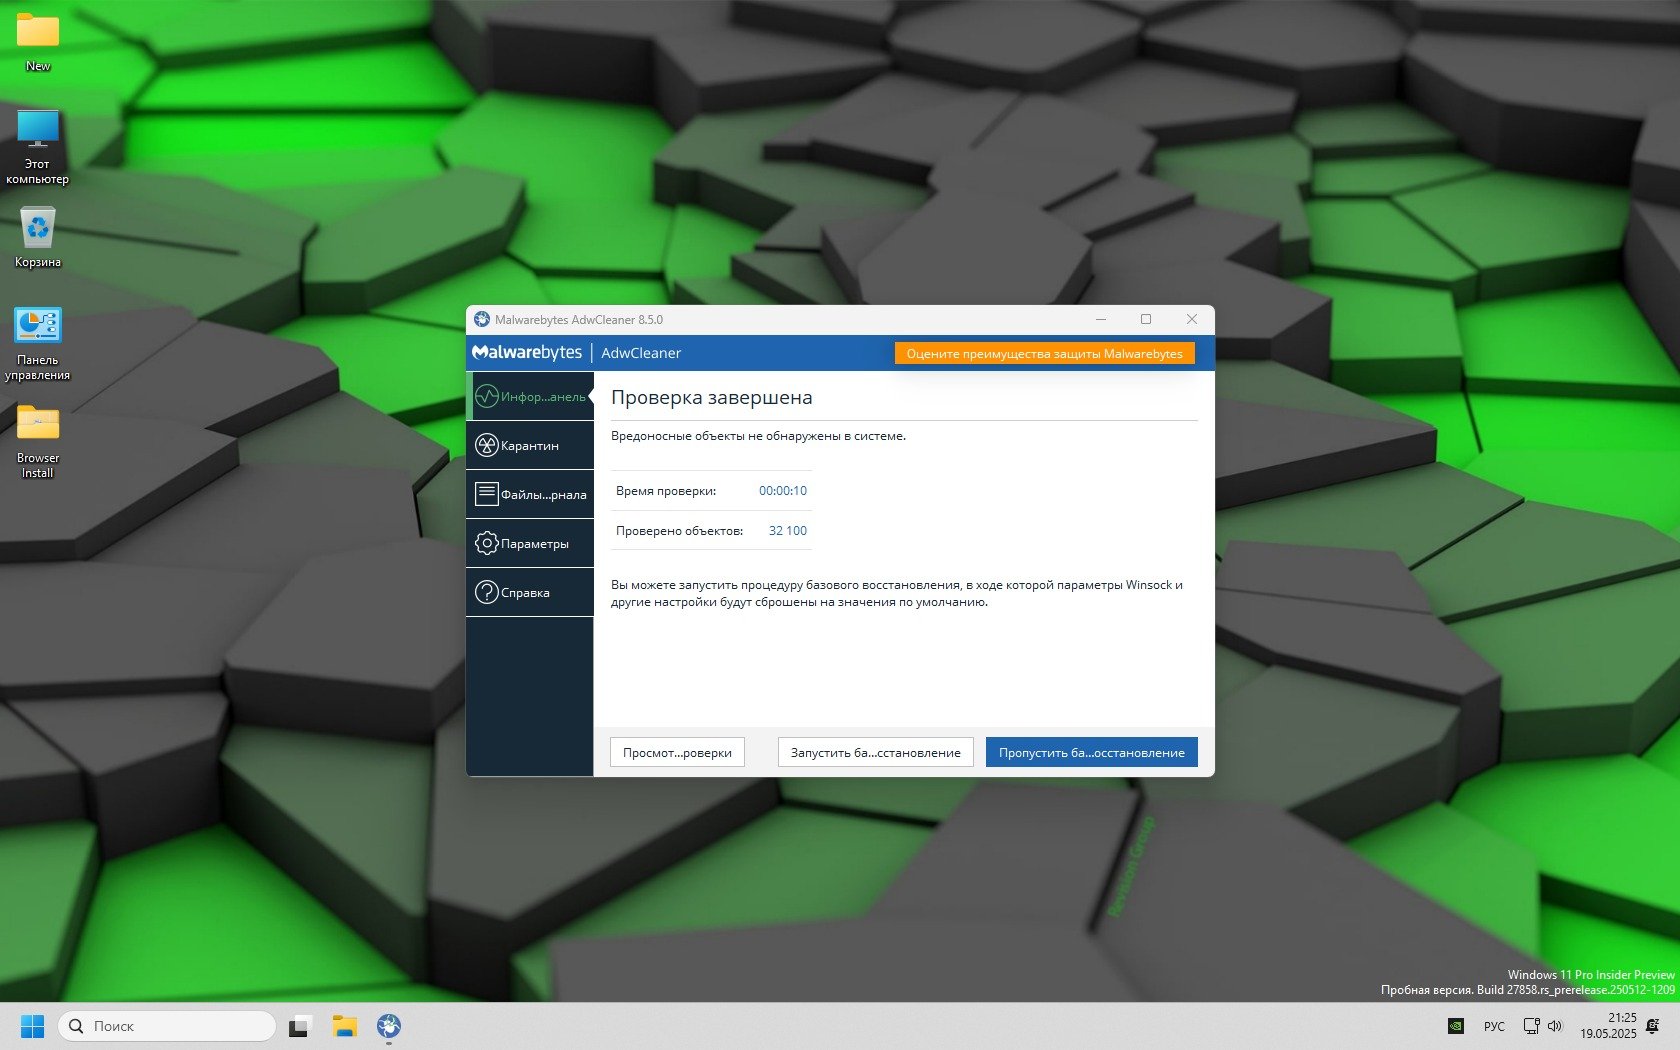Open the Справка help section
1680x1050 pixels.
[530, 592]
